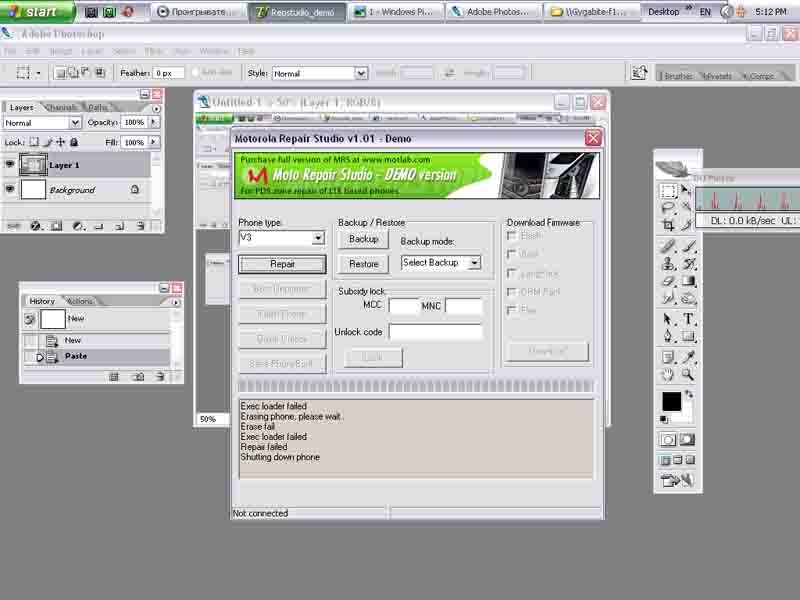Click the Unlock code input field
Image resolution: width=800 pixels, height=600 pixels.
435,332
